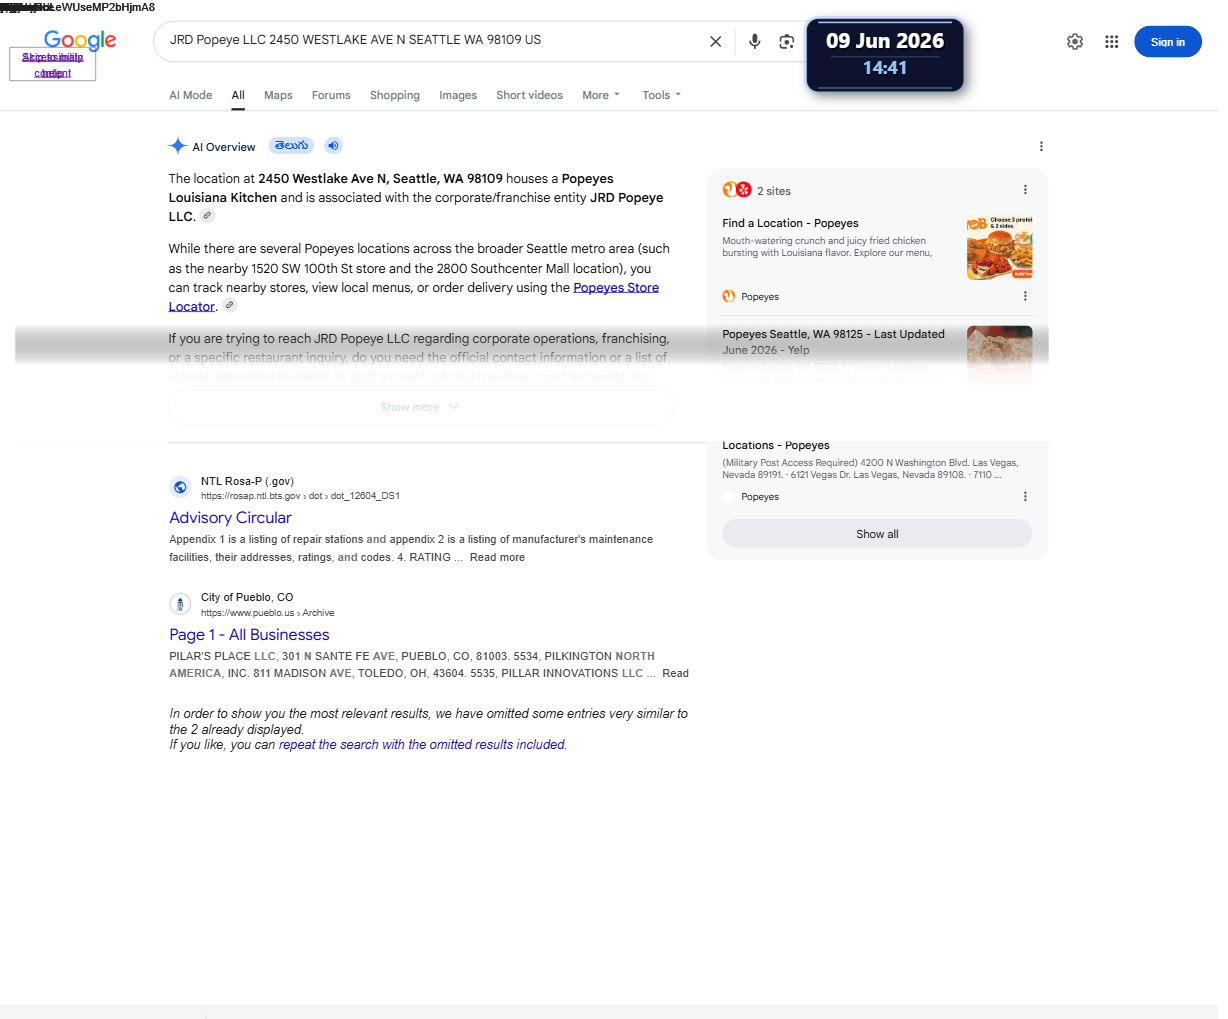Open Page 1 - All Businesses result
This screenshot has height=1019, width=1228.
(249, 635)
